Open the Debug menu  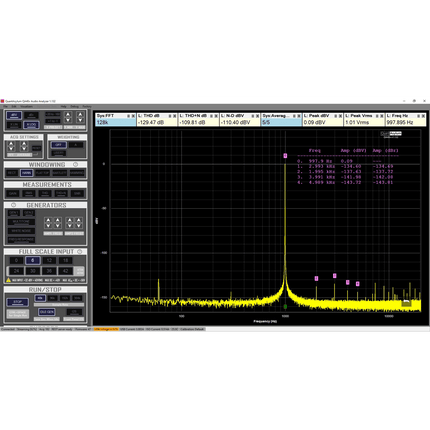tap(75, 106)
